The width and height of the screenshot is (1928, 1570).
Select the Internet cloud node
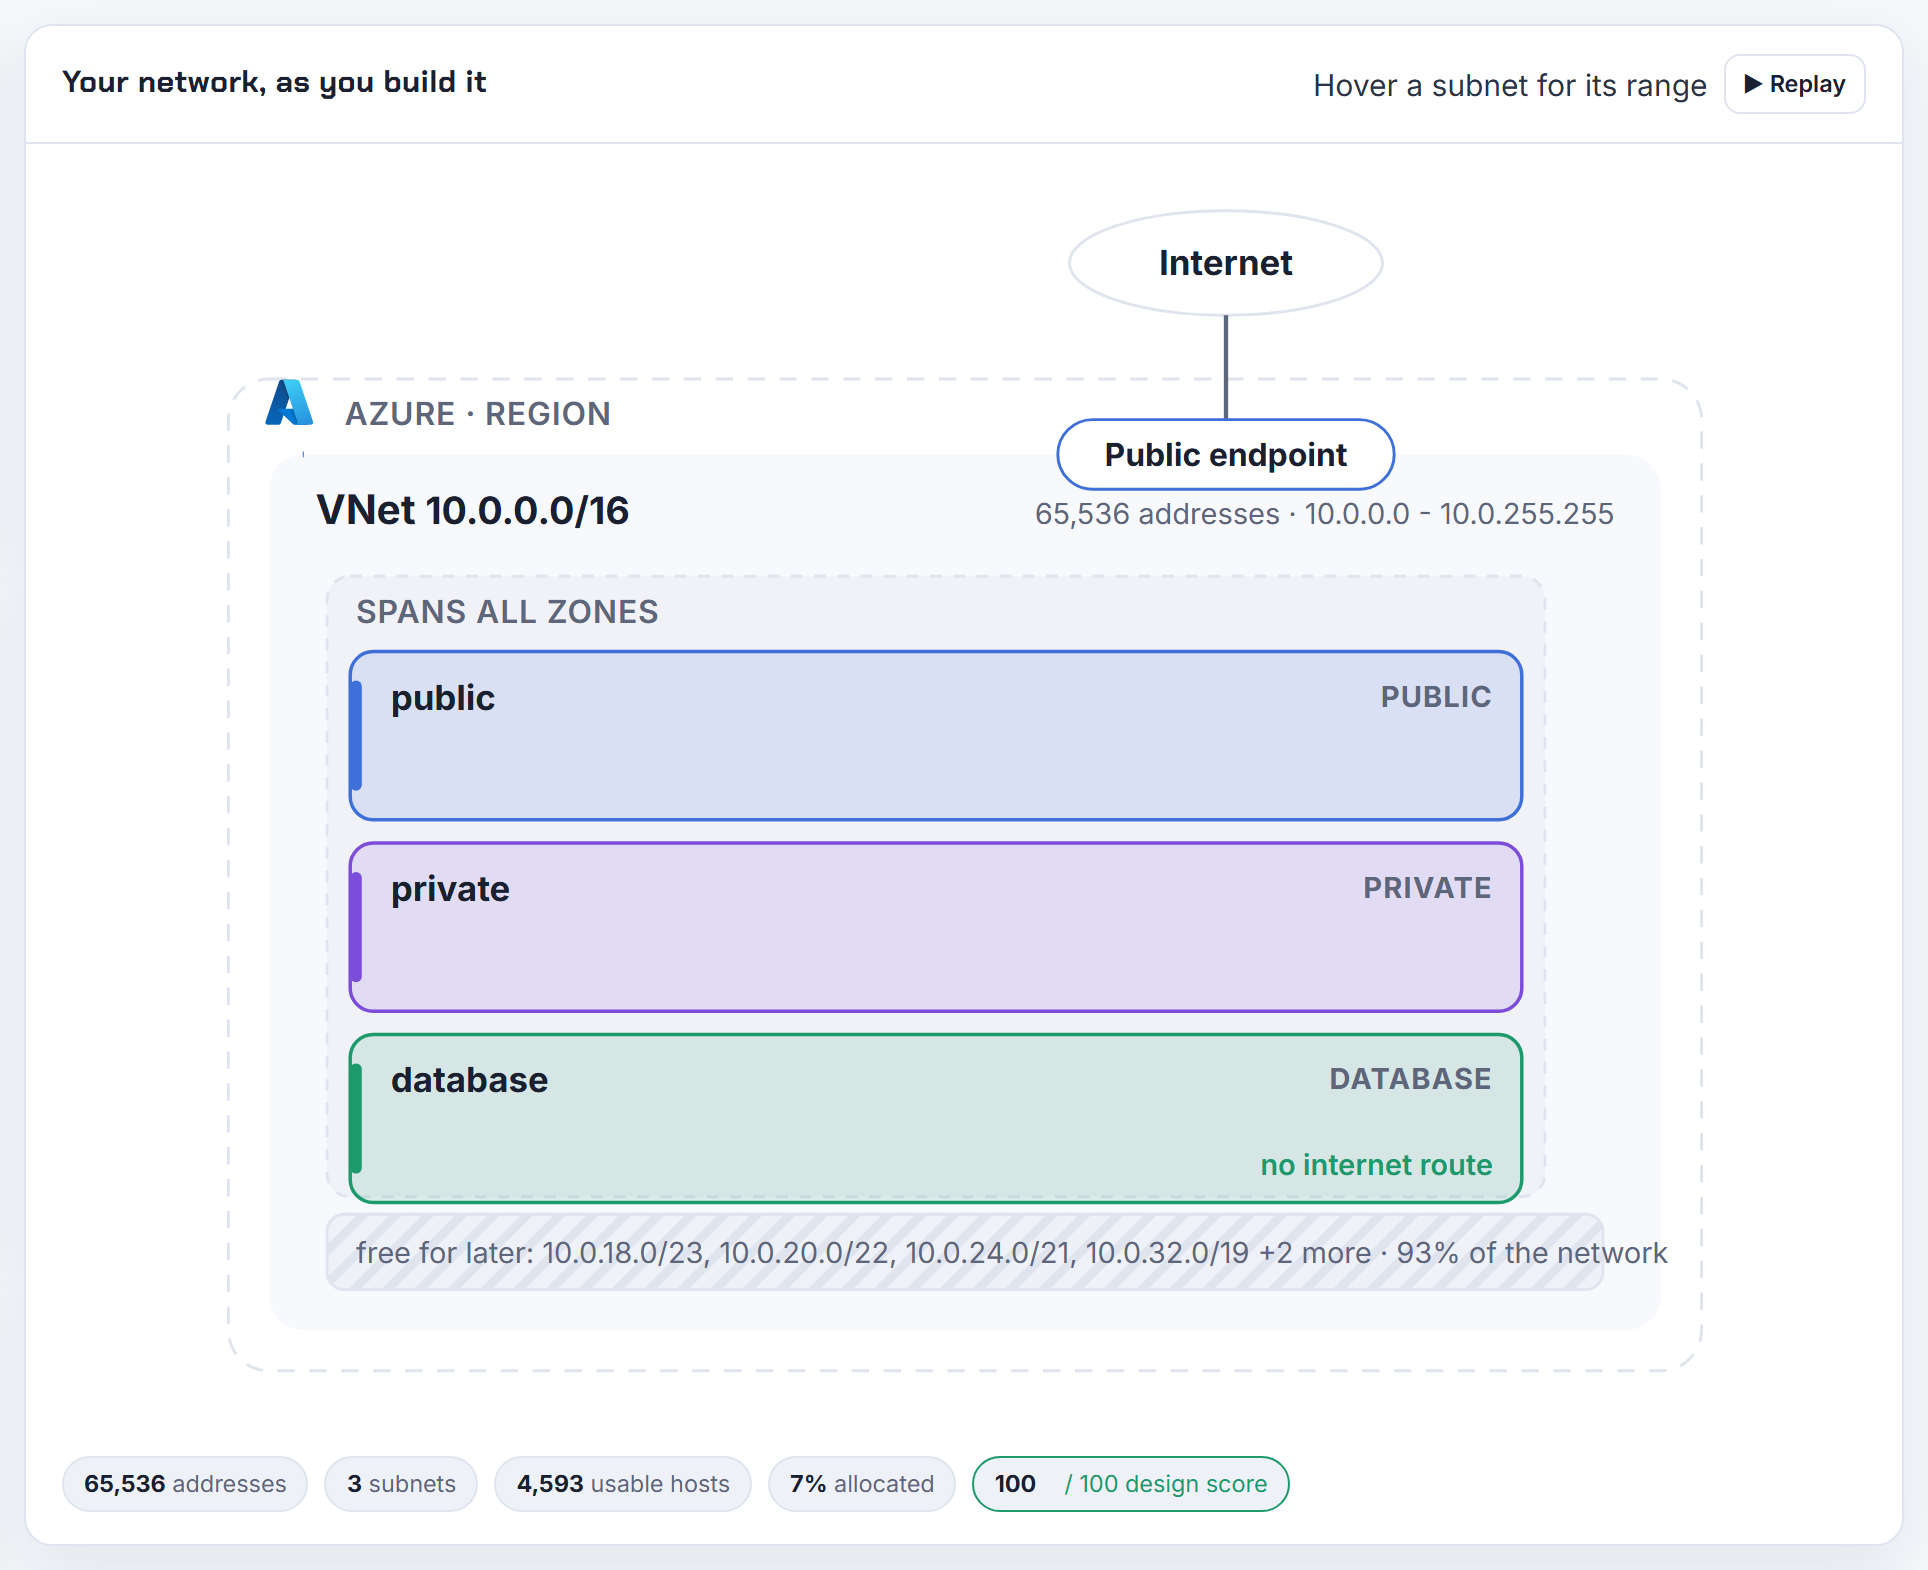1225,263
